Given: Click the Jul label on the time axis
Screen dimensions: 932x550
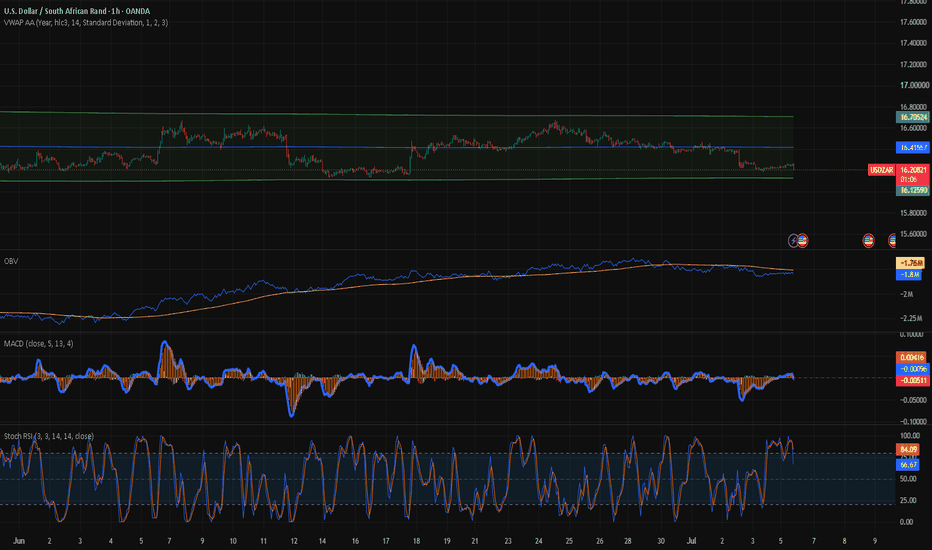Looking at the screenshot, I should (691, 541).
